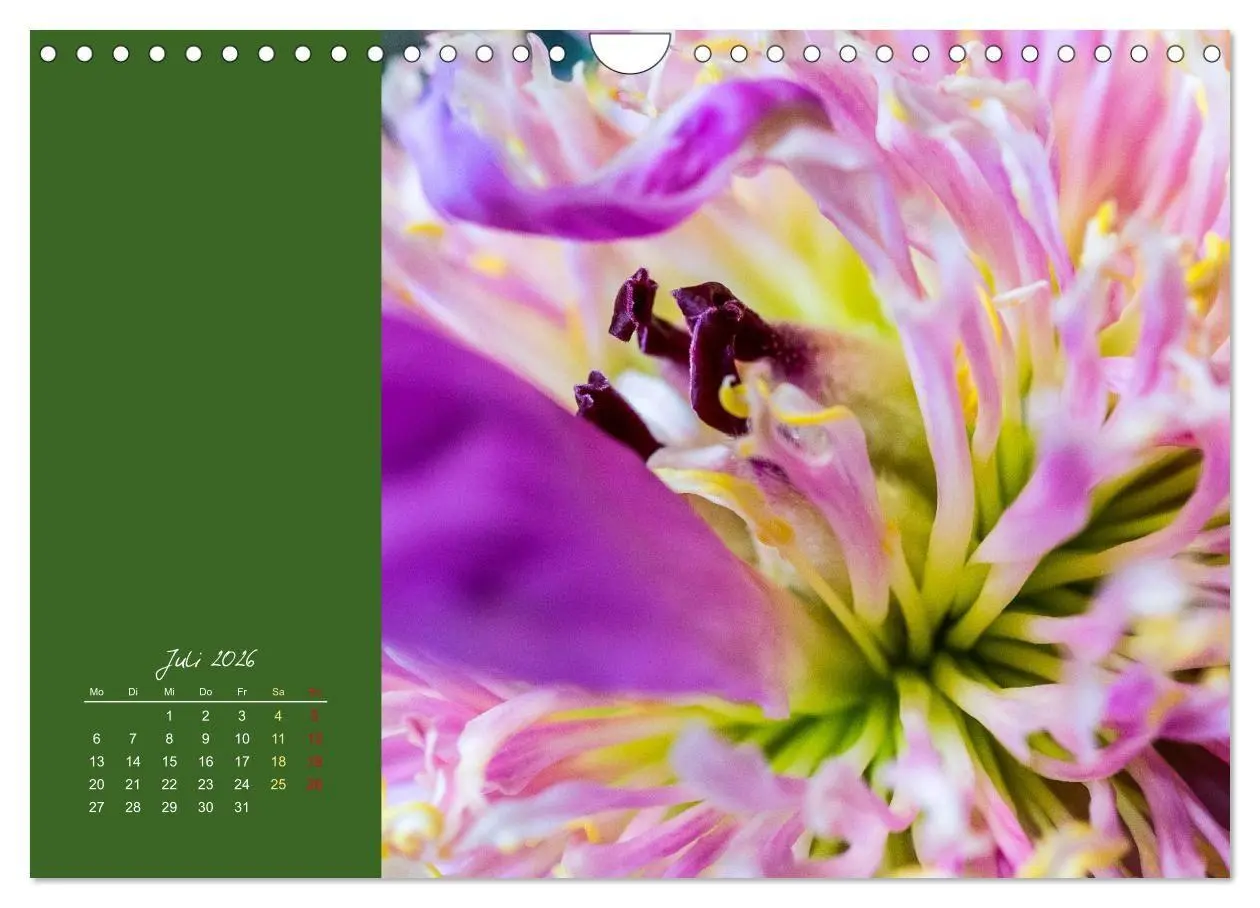The image size is (1260, 908).
Task: Click Saturday date 25
Action: (278, 785)
